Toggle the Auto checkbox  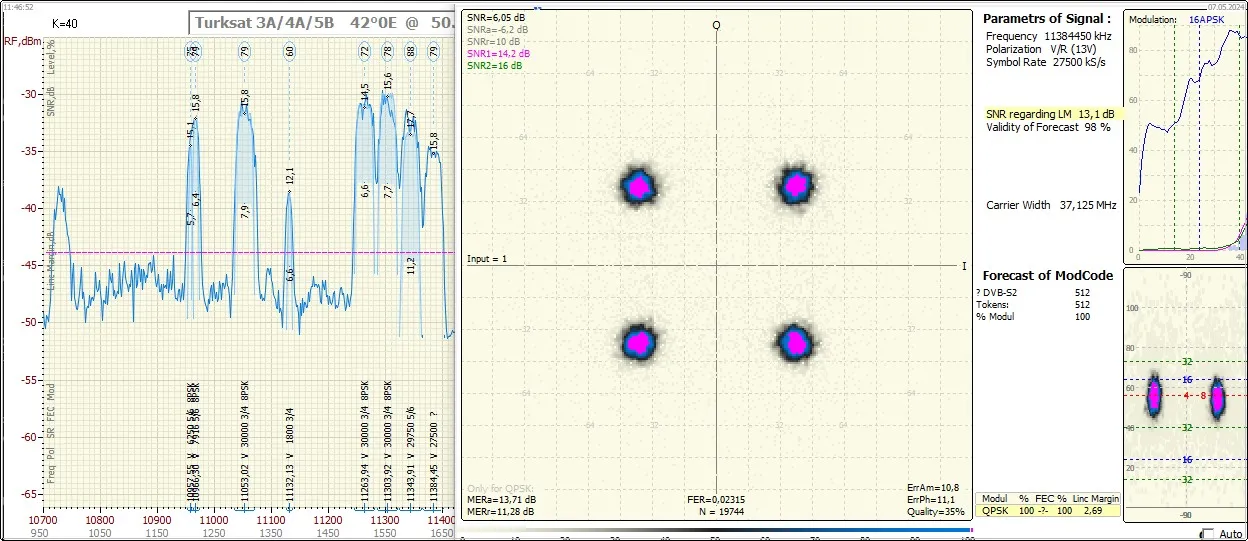[1208, 534]
